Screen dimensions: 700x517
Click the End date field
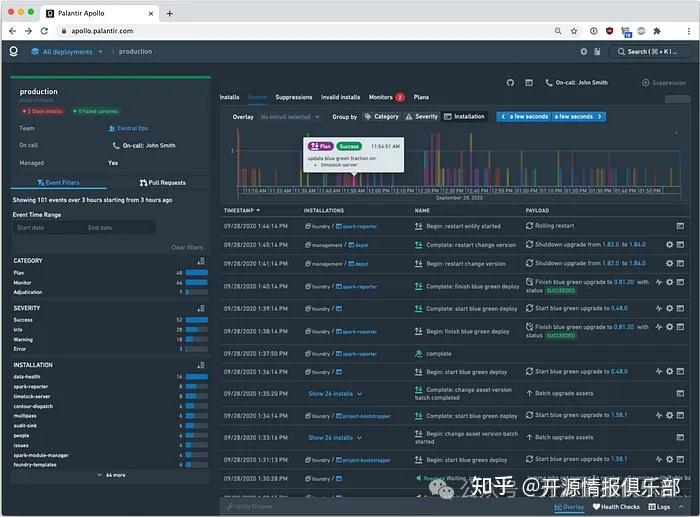pos(120,228)
